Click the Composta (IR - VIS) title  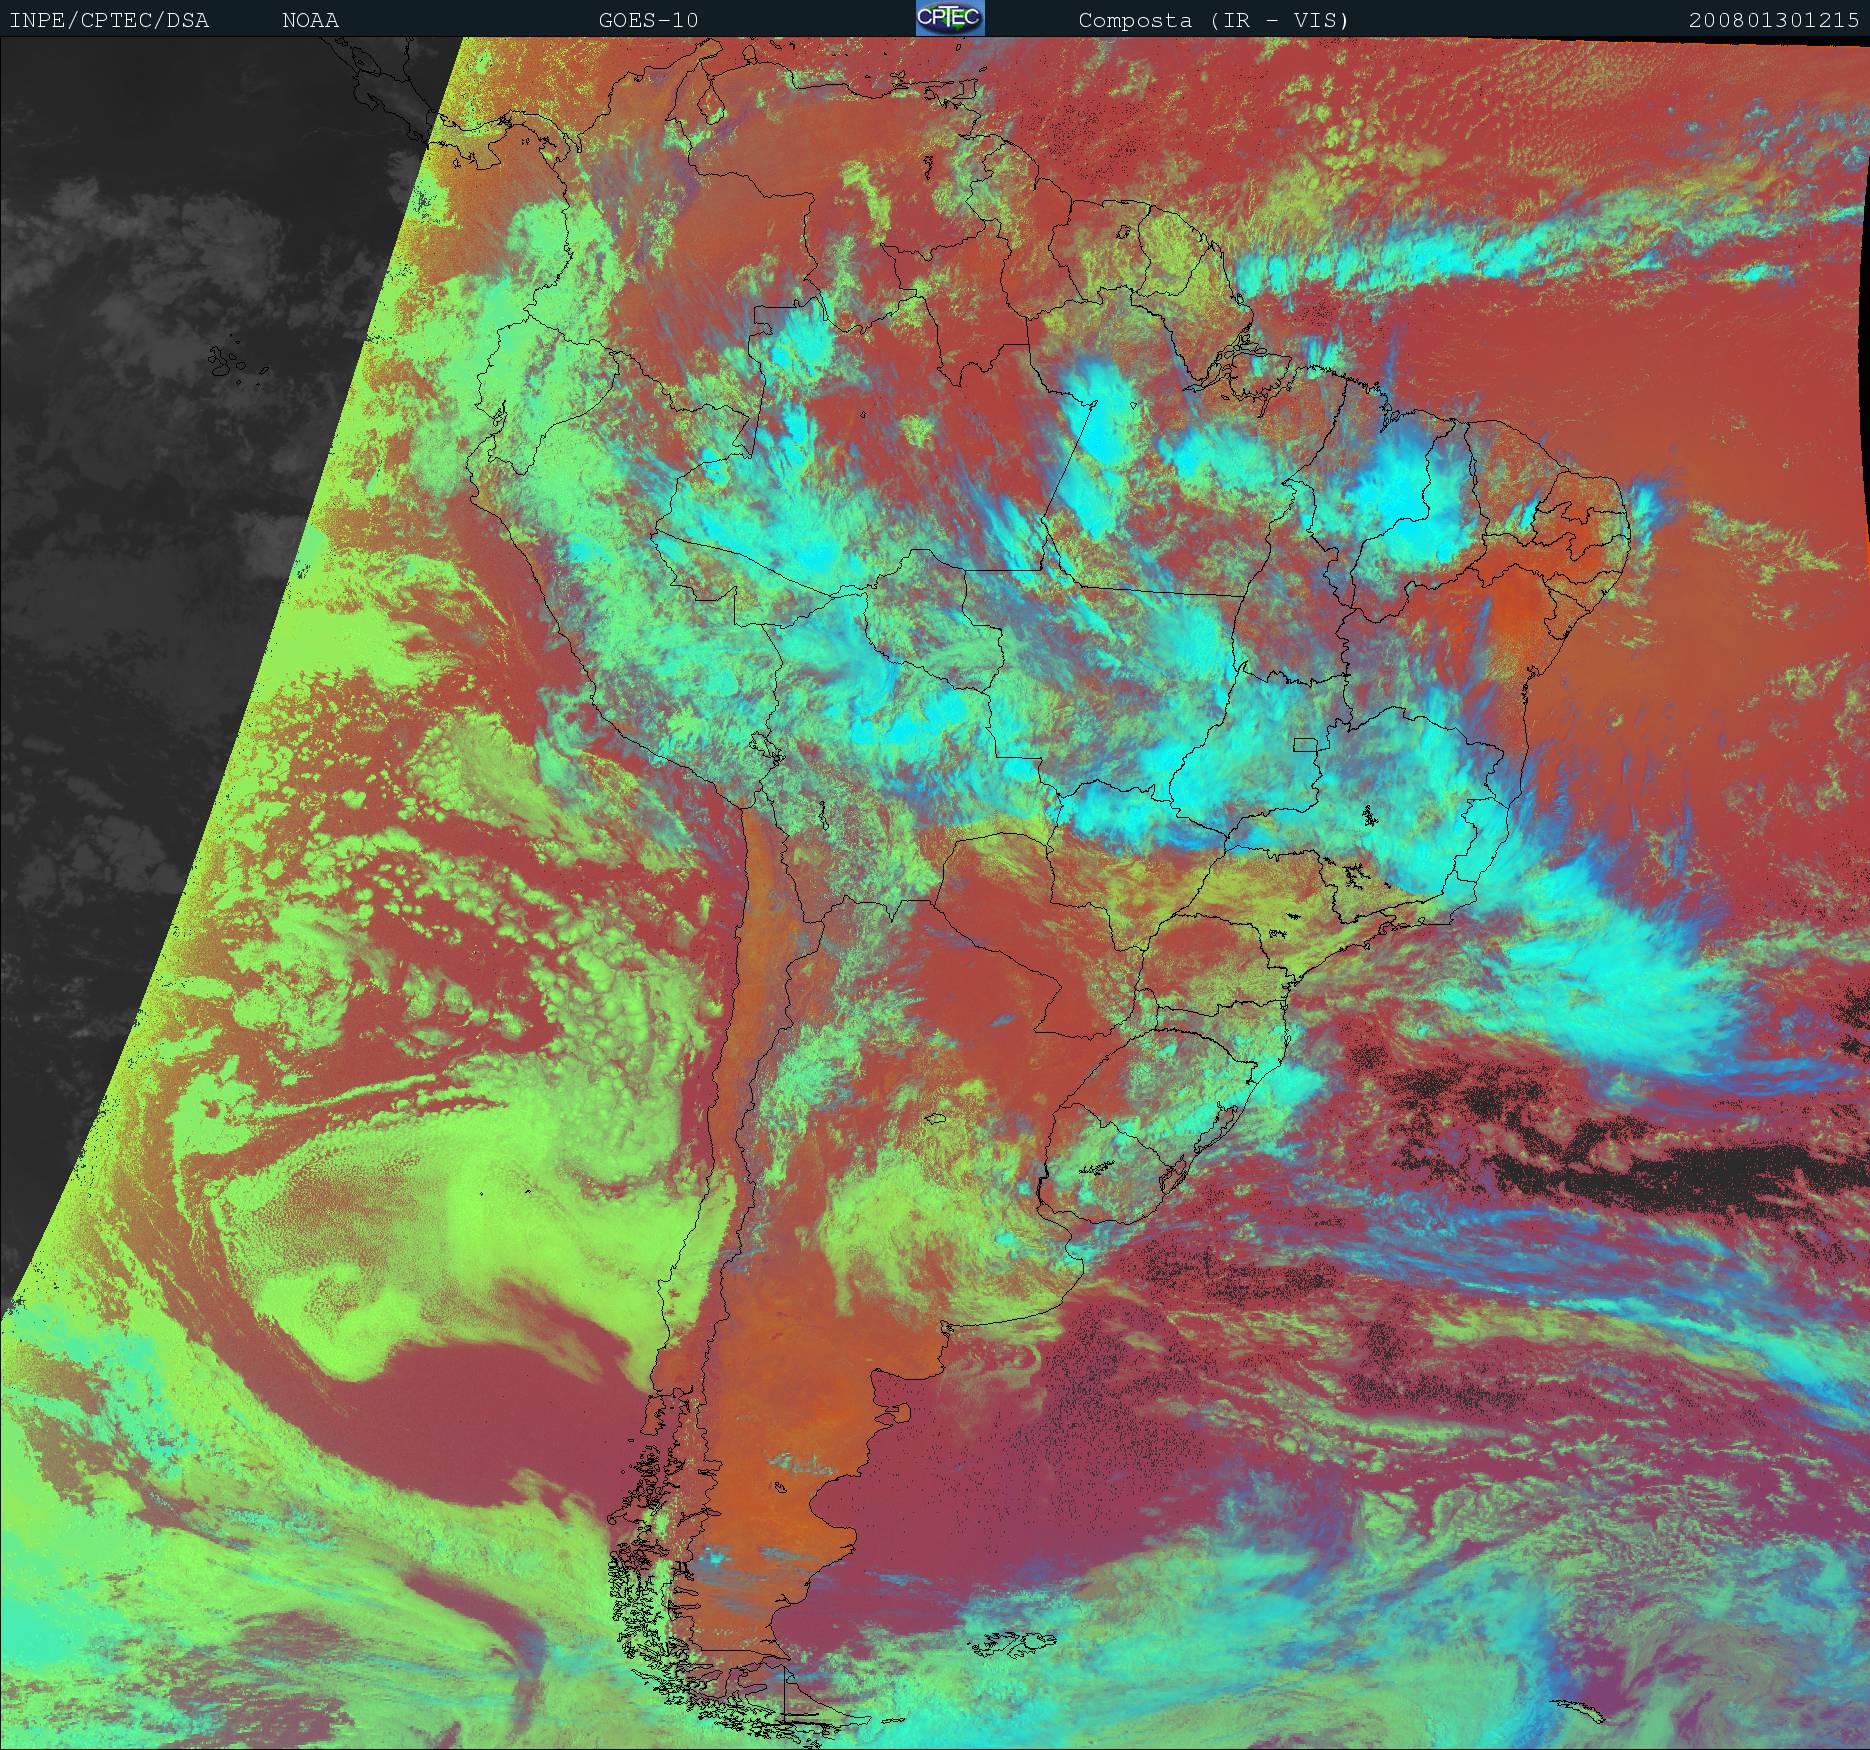(1213, 20)
